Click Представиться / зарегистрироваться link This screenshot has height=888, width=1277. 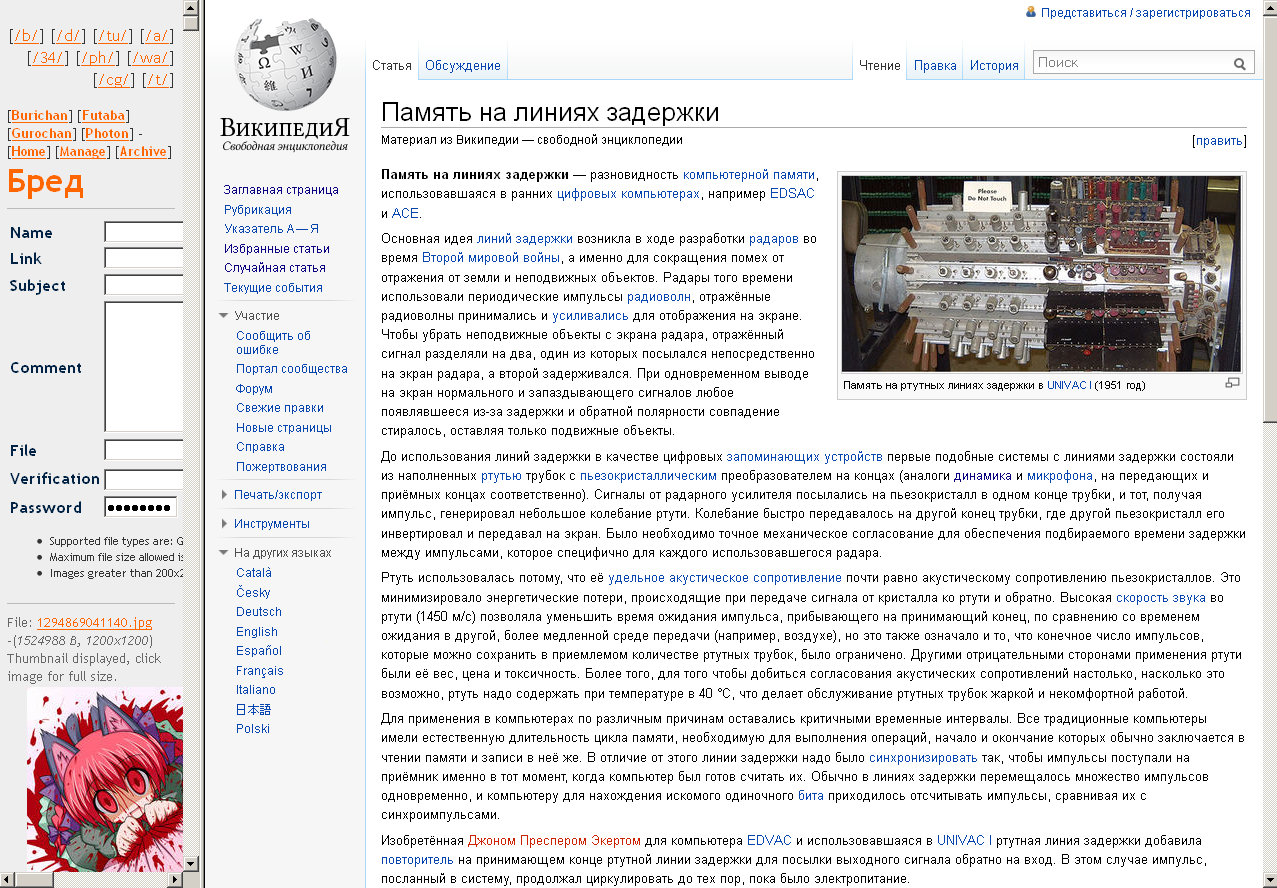1146,13
